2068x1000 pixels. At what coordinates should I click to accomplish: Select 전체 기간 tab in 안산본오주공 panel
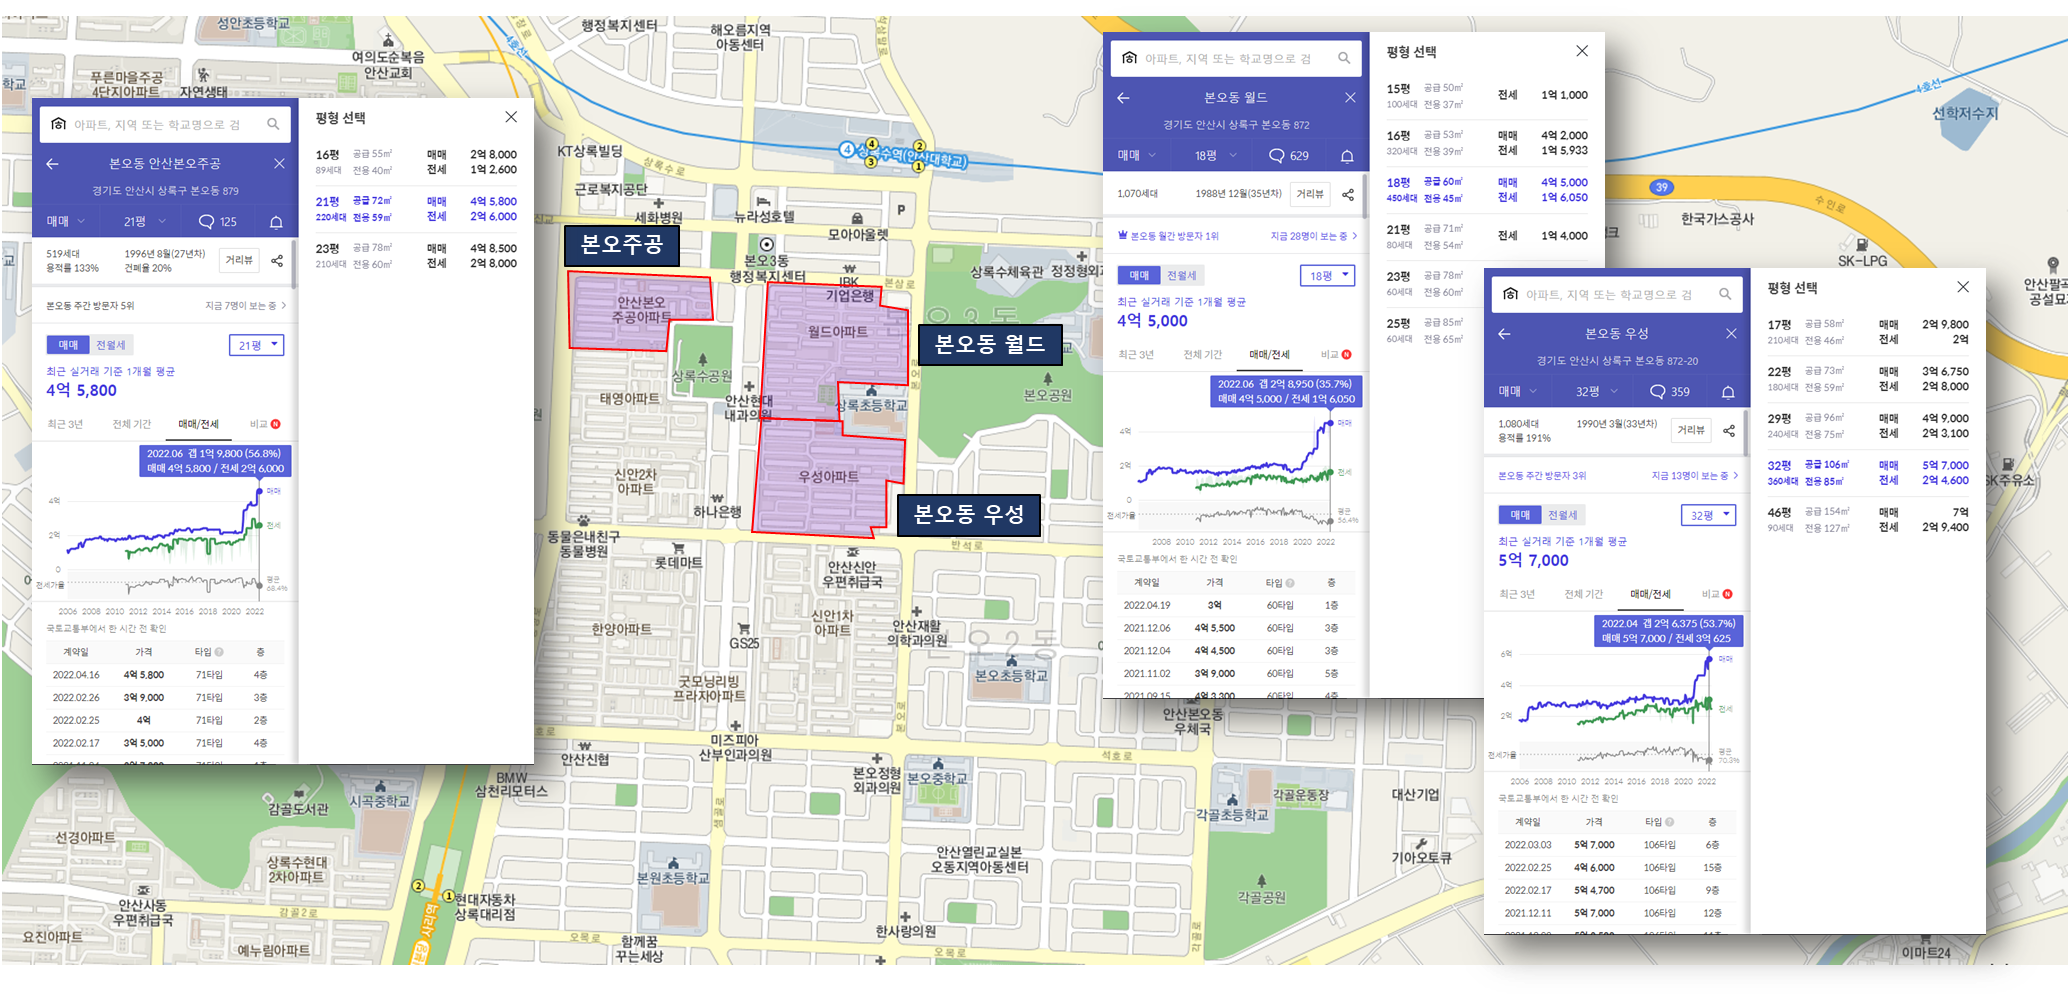click(x=131, y=424)
